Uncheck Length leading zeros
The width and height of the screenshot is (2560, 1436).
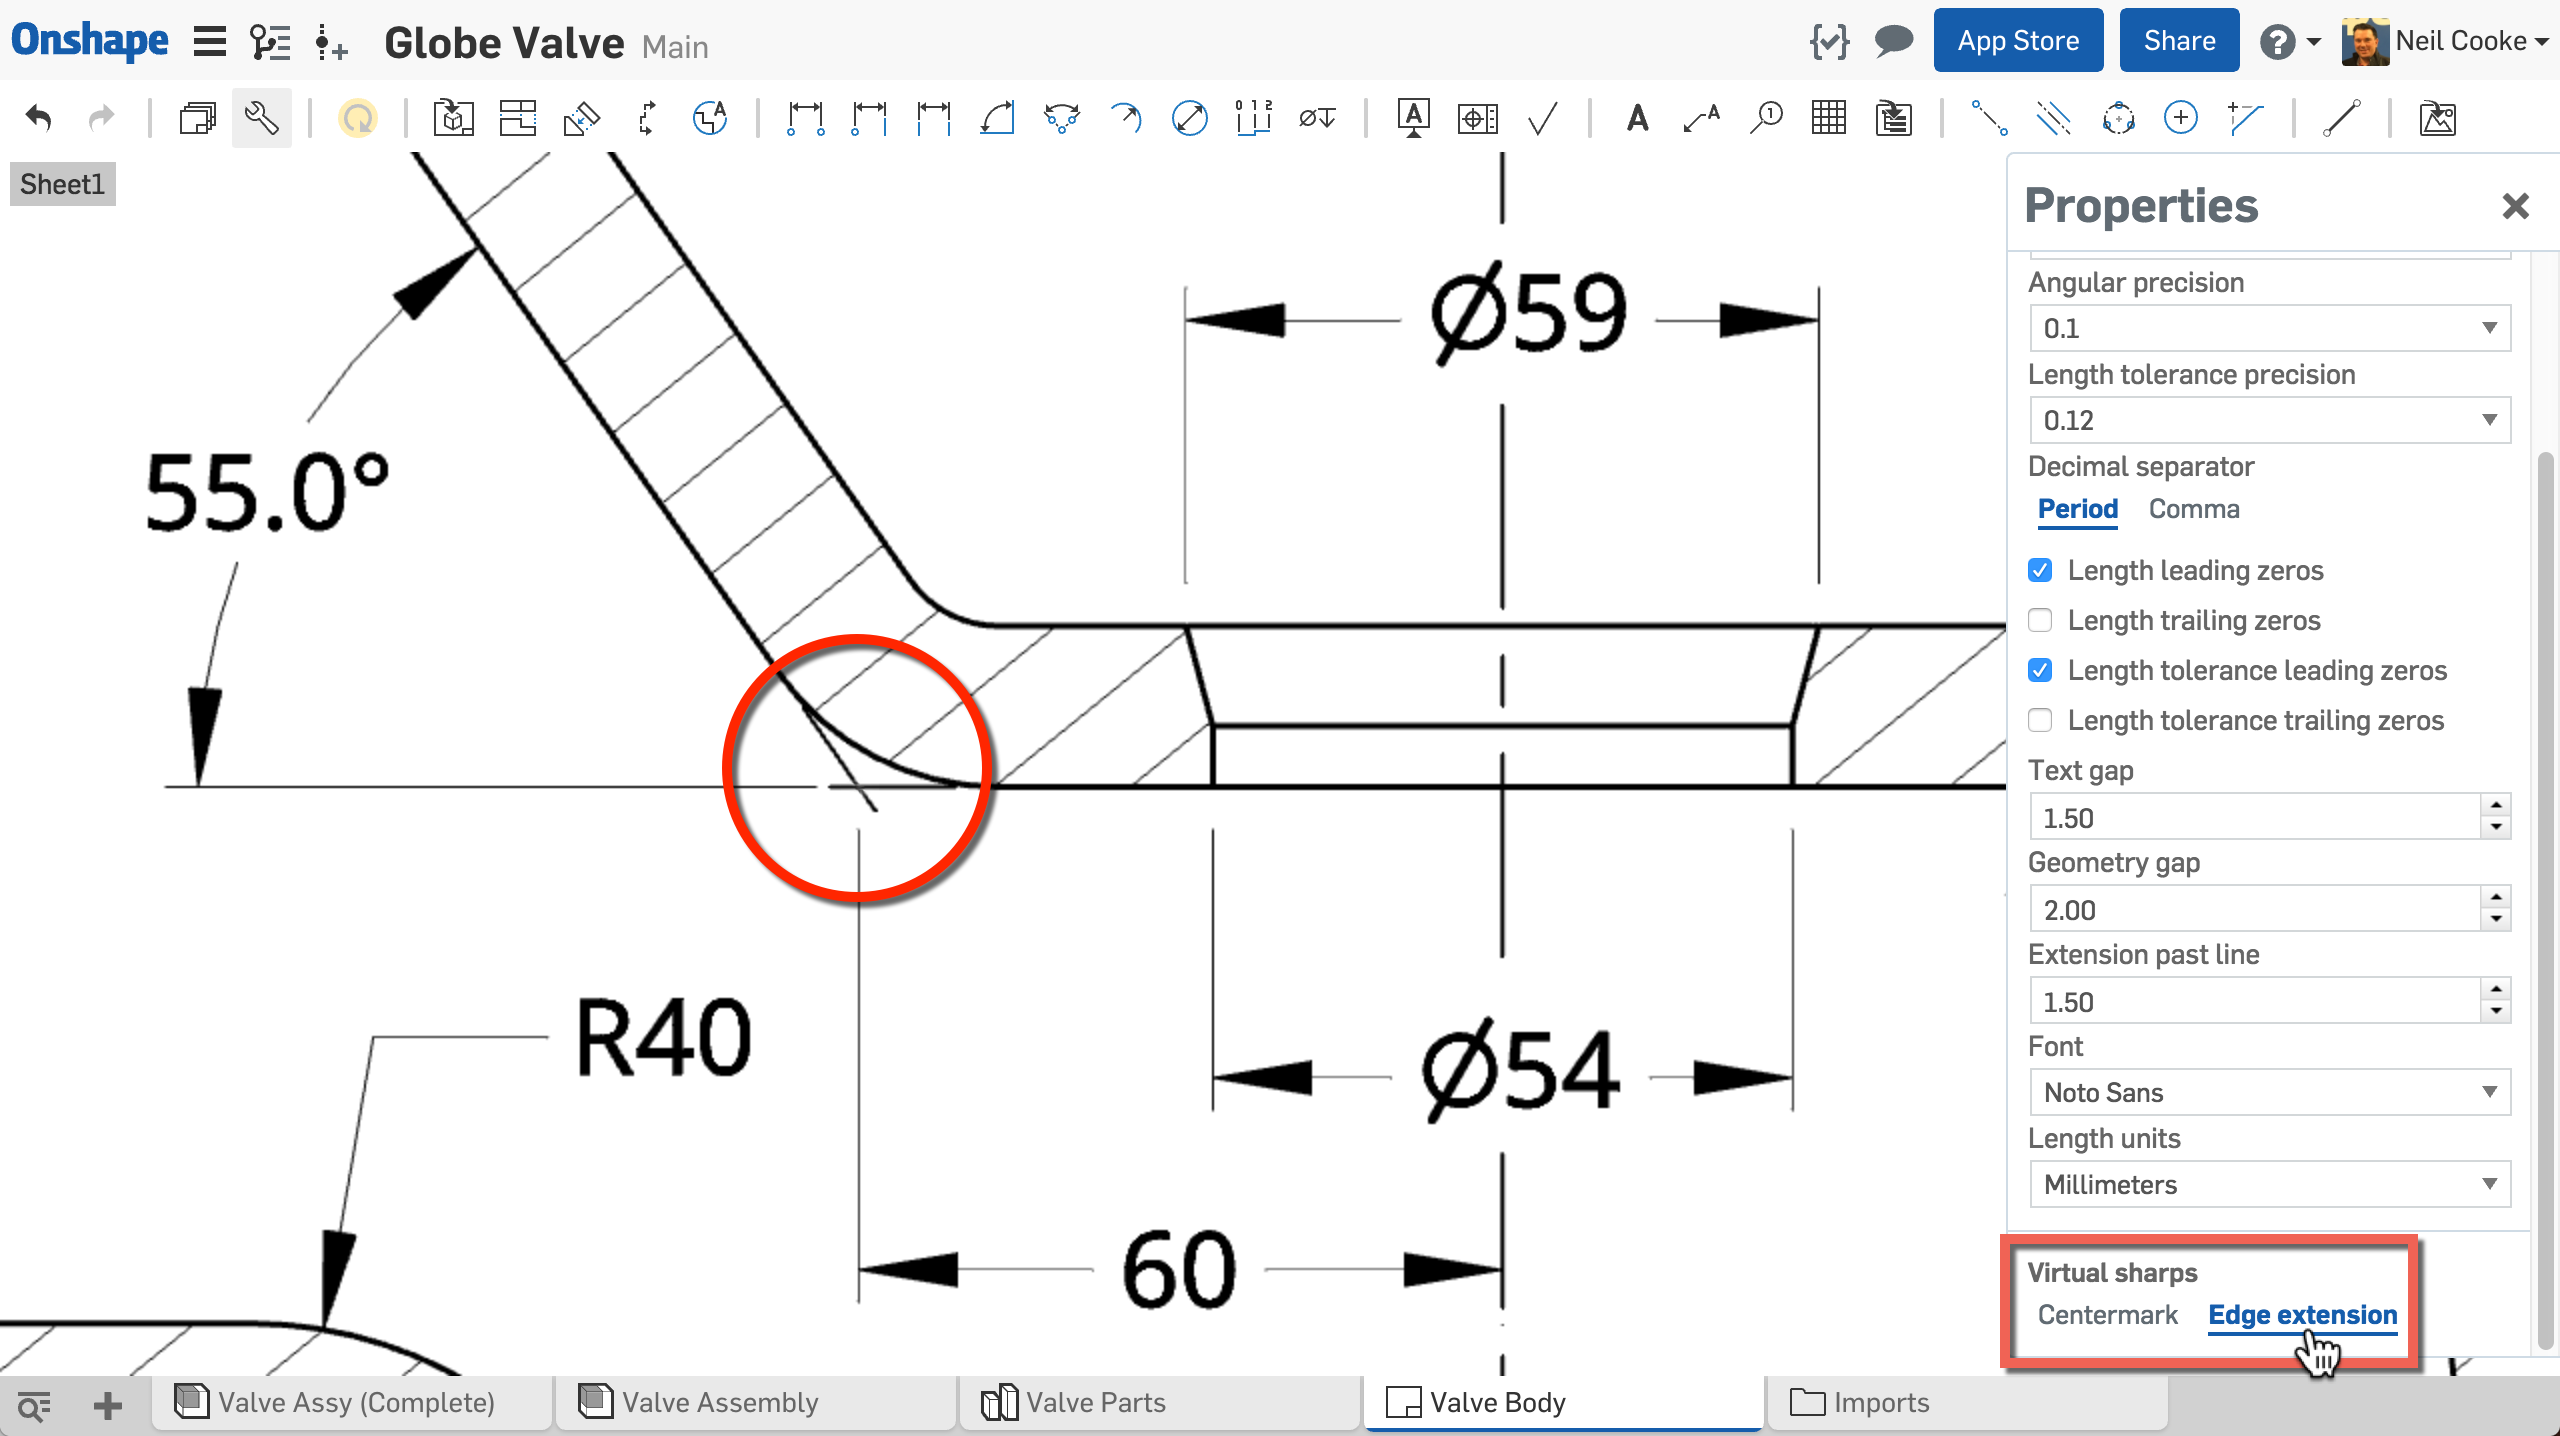[2040, 570]
